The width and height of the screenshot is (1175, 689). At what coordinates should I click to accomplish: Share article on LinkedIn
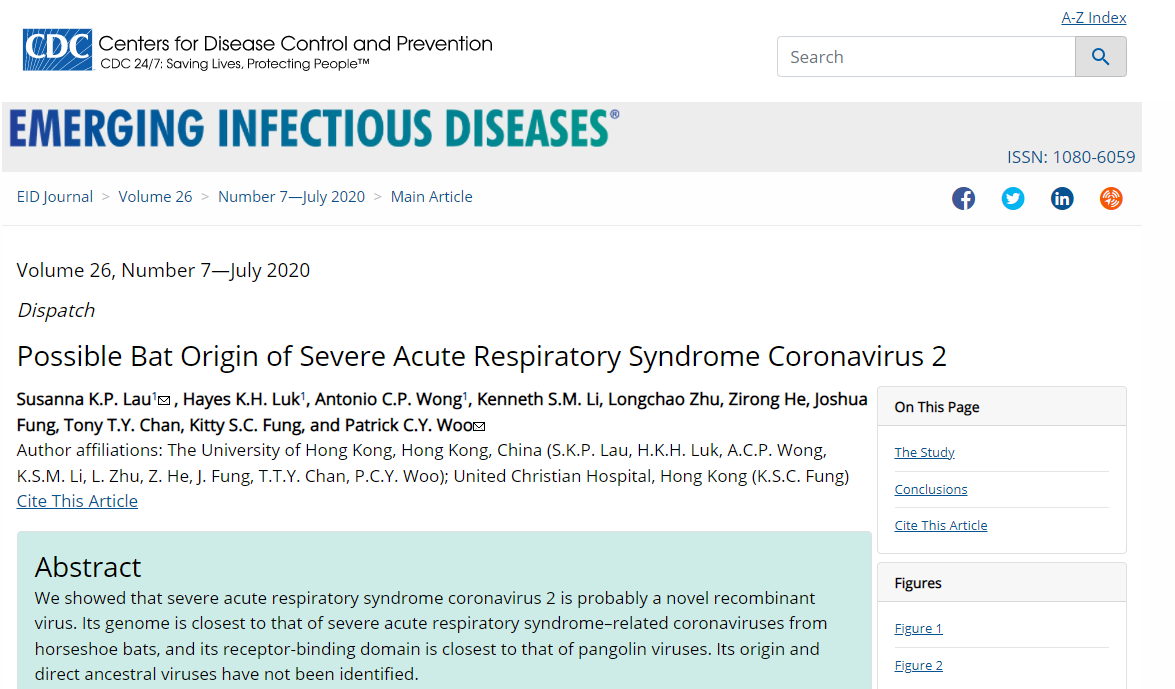pos(1062,199)
